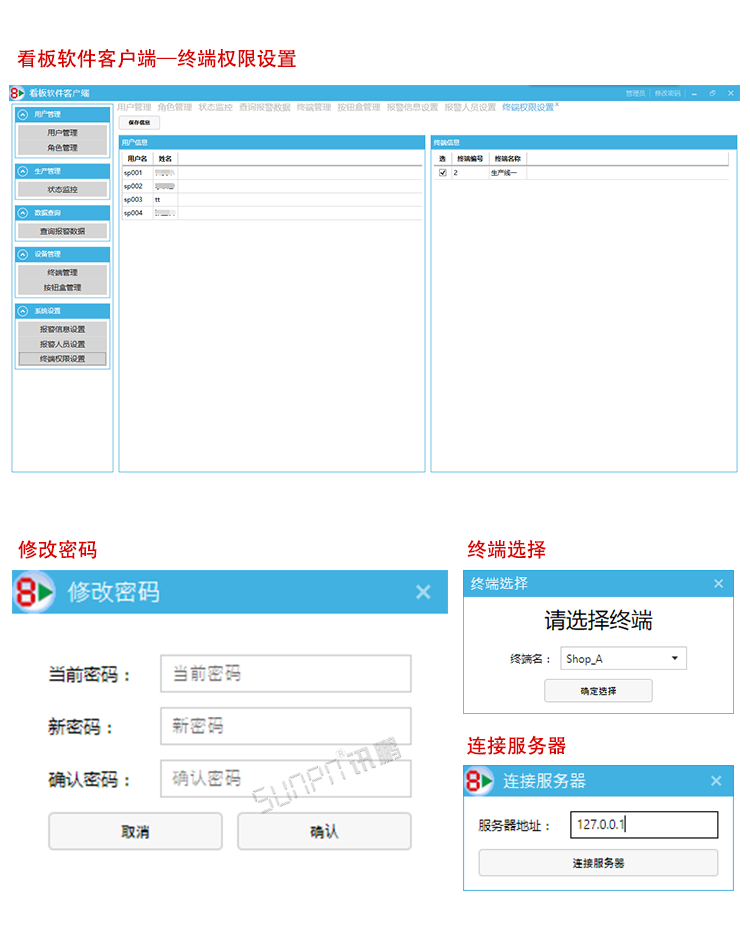Switch to the 报警人员设置 tab

[x=470, y=107]
